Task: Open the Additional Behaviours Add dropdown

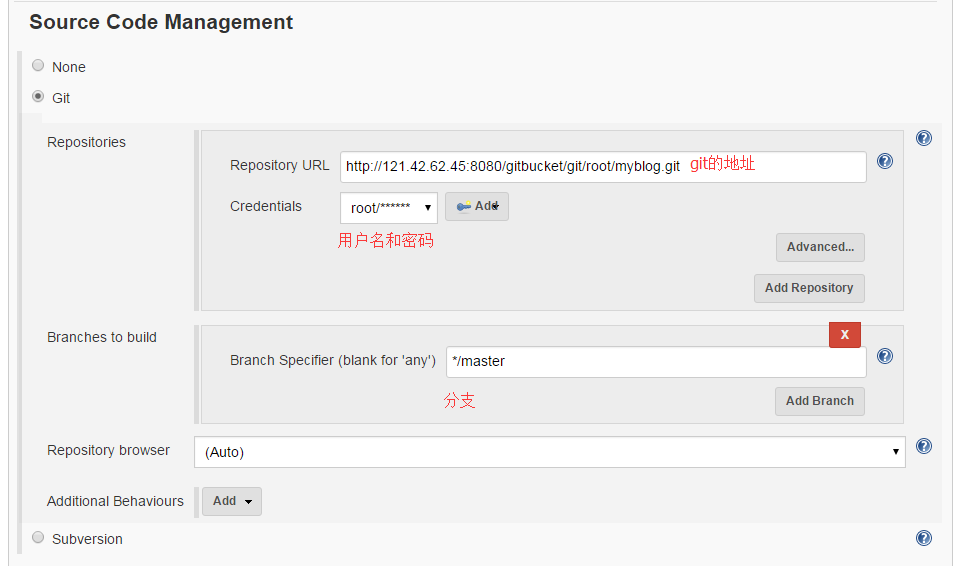Action: click(x=232, y=501)
